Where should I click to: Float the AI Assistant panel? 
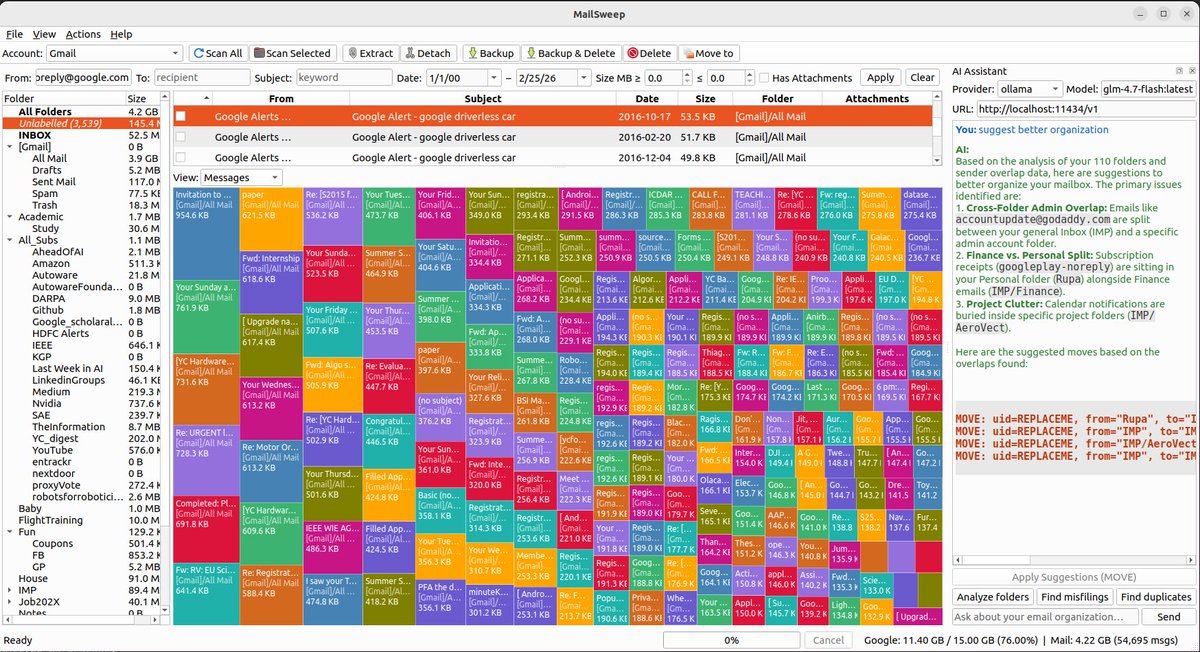pos(1178,71)
